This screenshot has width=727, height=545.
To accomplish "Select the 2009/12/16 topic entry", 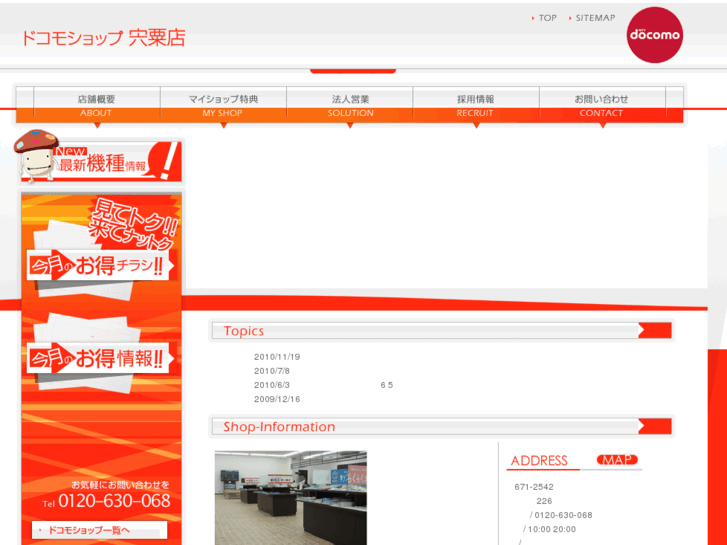I will [x=277, y=399].
